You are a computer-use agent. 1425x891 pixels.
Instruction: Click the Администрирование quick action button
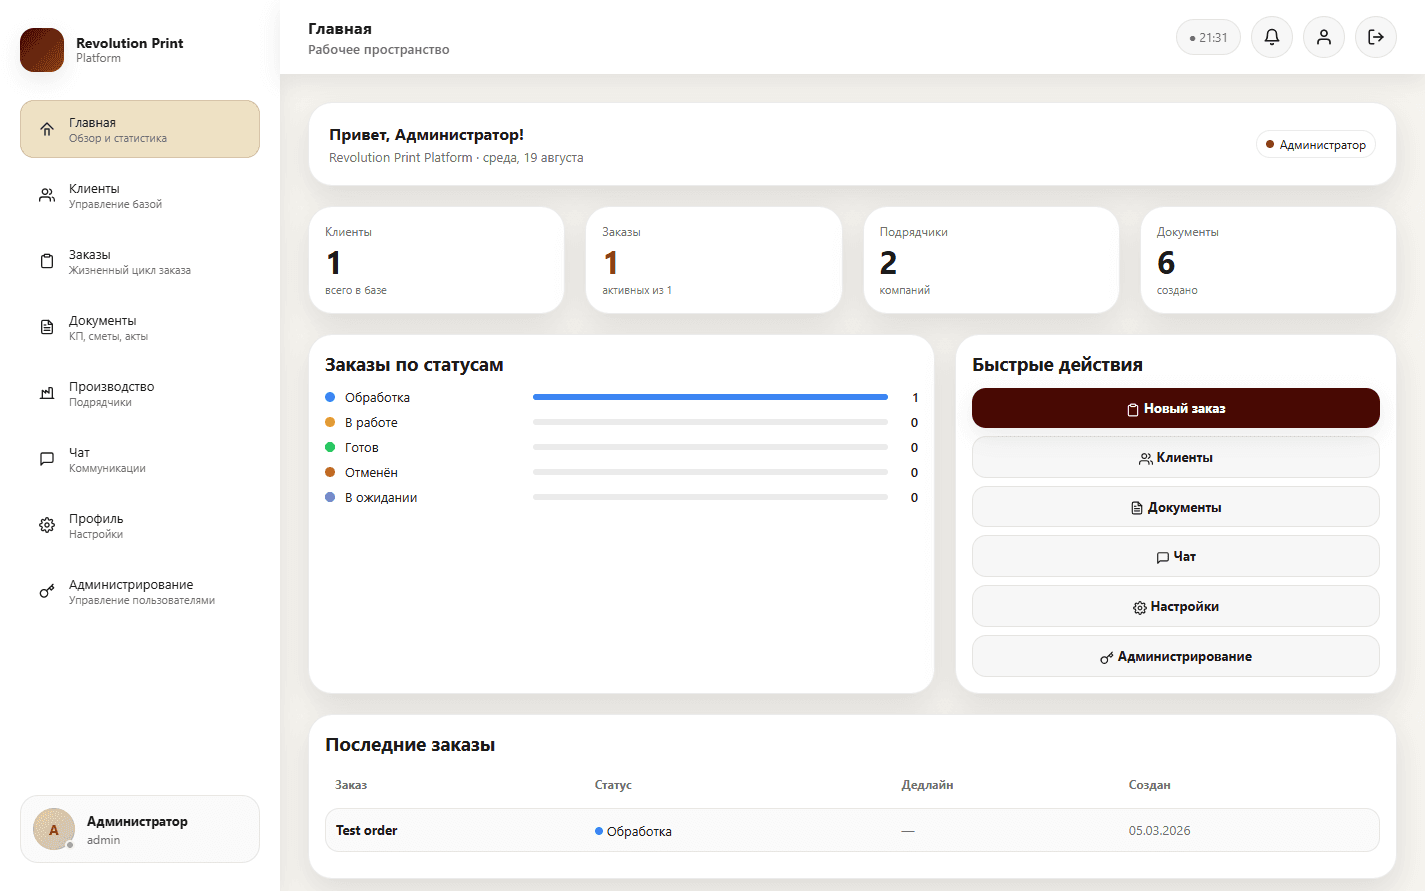point(1176,656)
